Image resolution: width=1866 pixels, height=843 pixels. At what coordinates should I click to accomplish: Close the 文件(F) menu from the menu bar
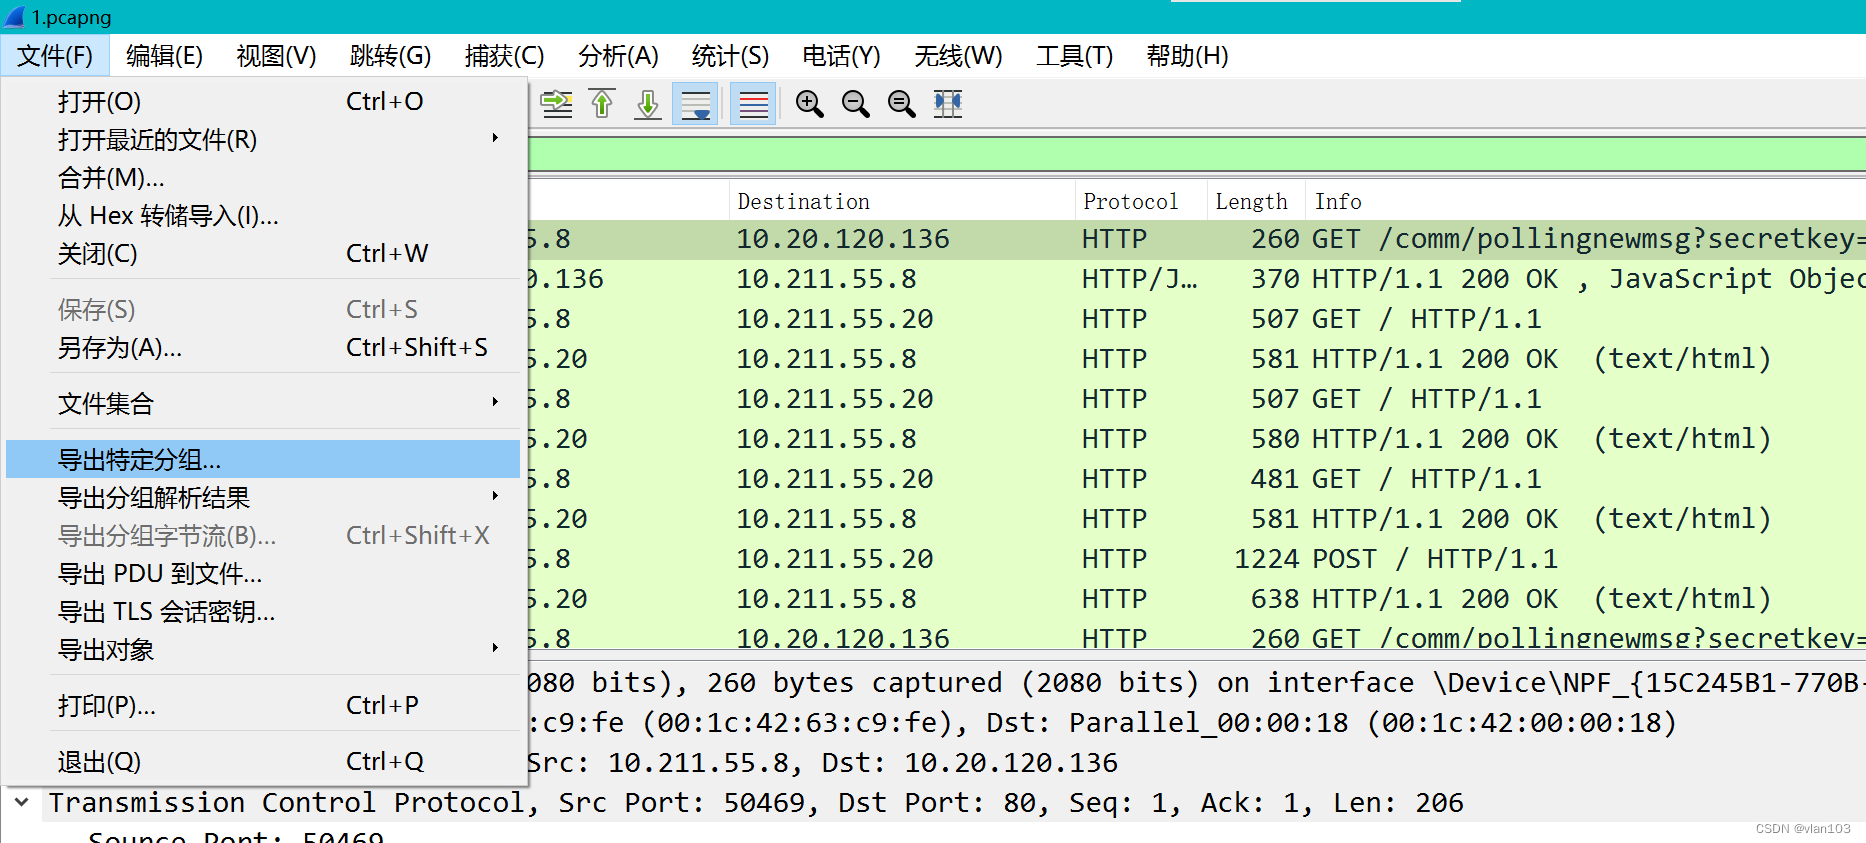[x=55, y=56]
